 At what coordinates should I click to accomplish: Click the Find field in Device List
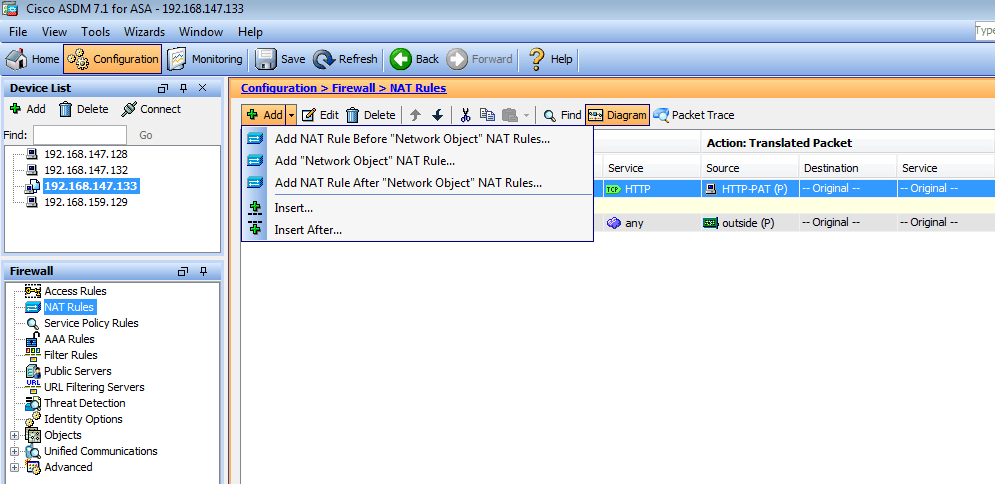pyautogui.click(x=80, y=135)
